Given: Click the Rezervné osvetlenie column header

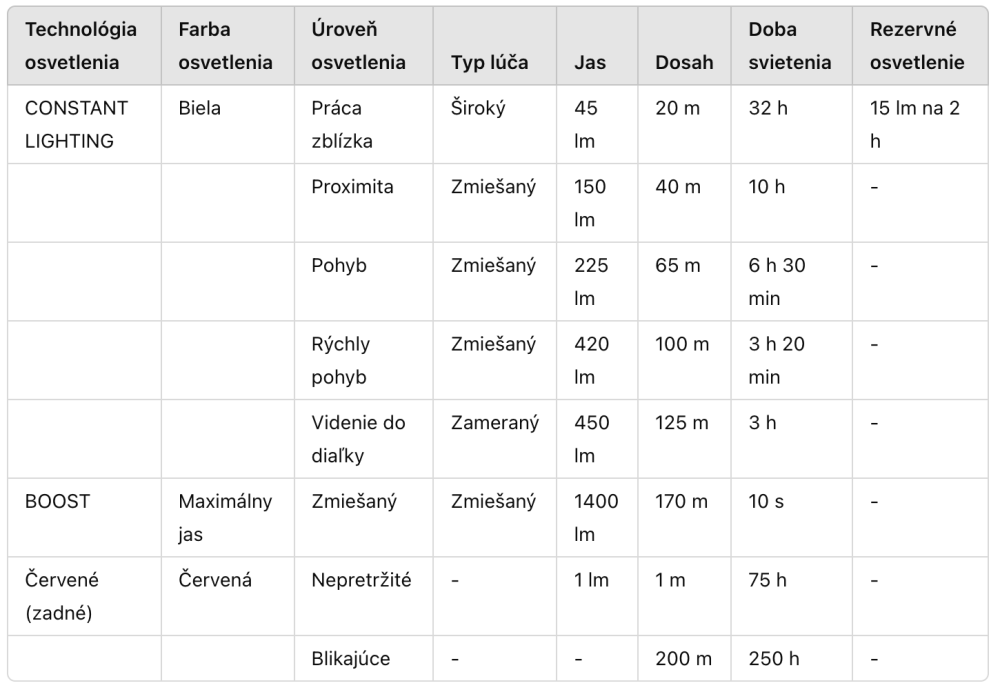Looking at the screenshot, I should point(920,46).
